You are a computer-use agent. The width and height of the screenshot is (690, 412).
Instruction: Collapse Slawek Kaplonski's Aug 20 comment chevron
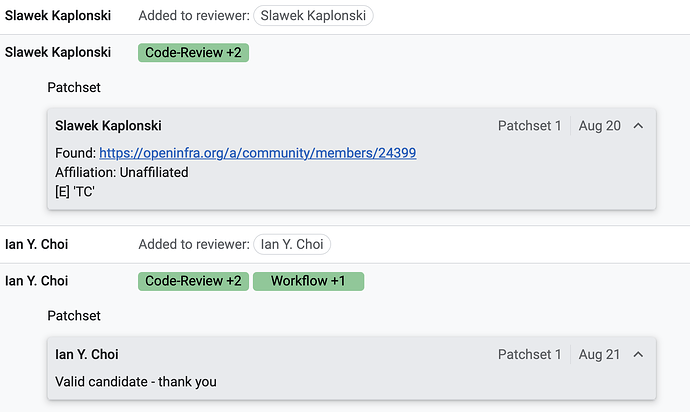click(x=638, y=126)
